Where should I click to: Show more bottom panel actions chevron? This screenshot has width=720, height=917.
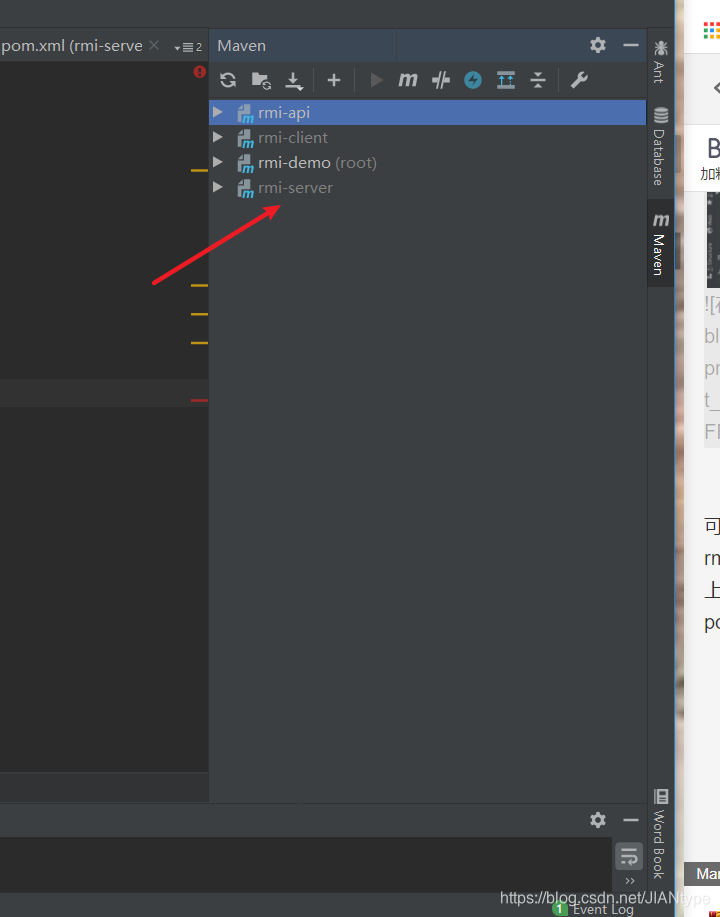(x=630, y=881)
